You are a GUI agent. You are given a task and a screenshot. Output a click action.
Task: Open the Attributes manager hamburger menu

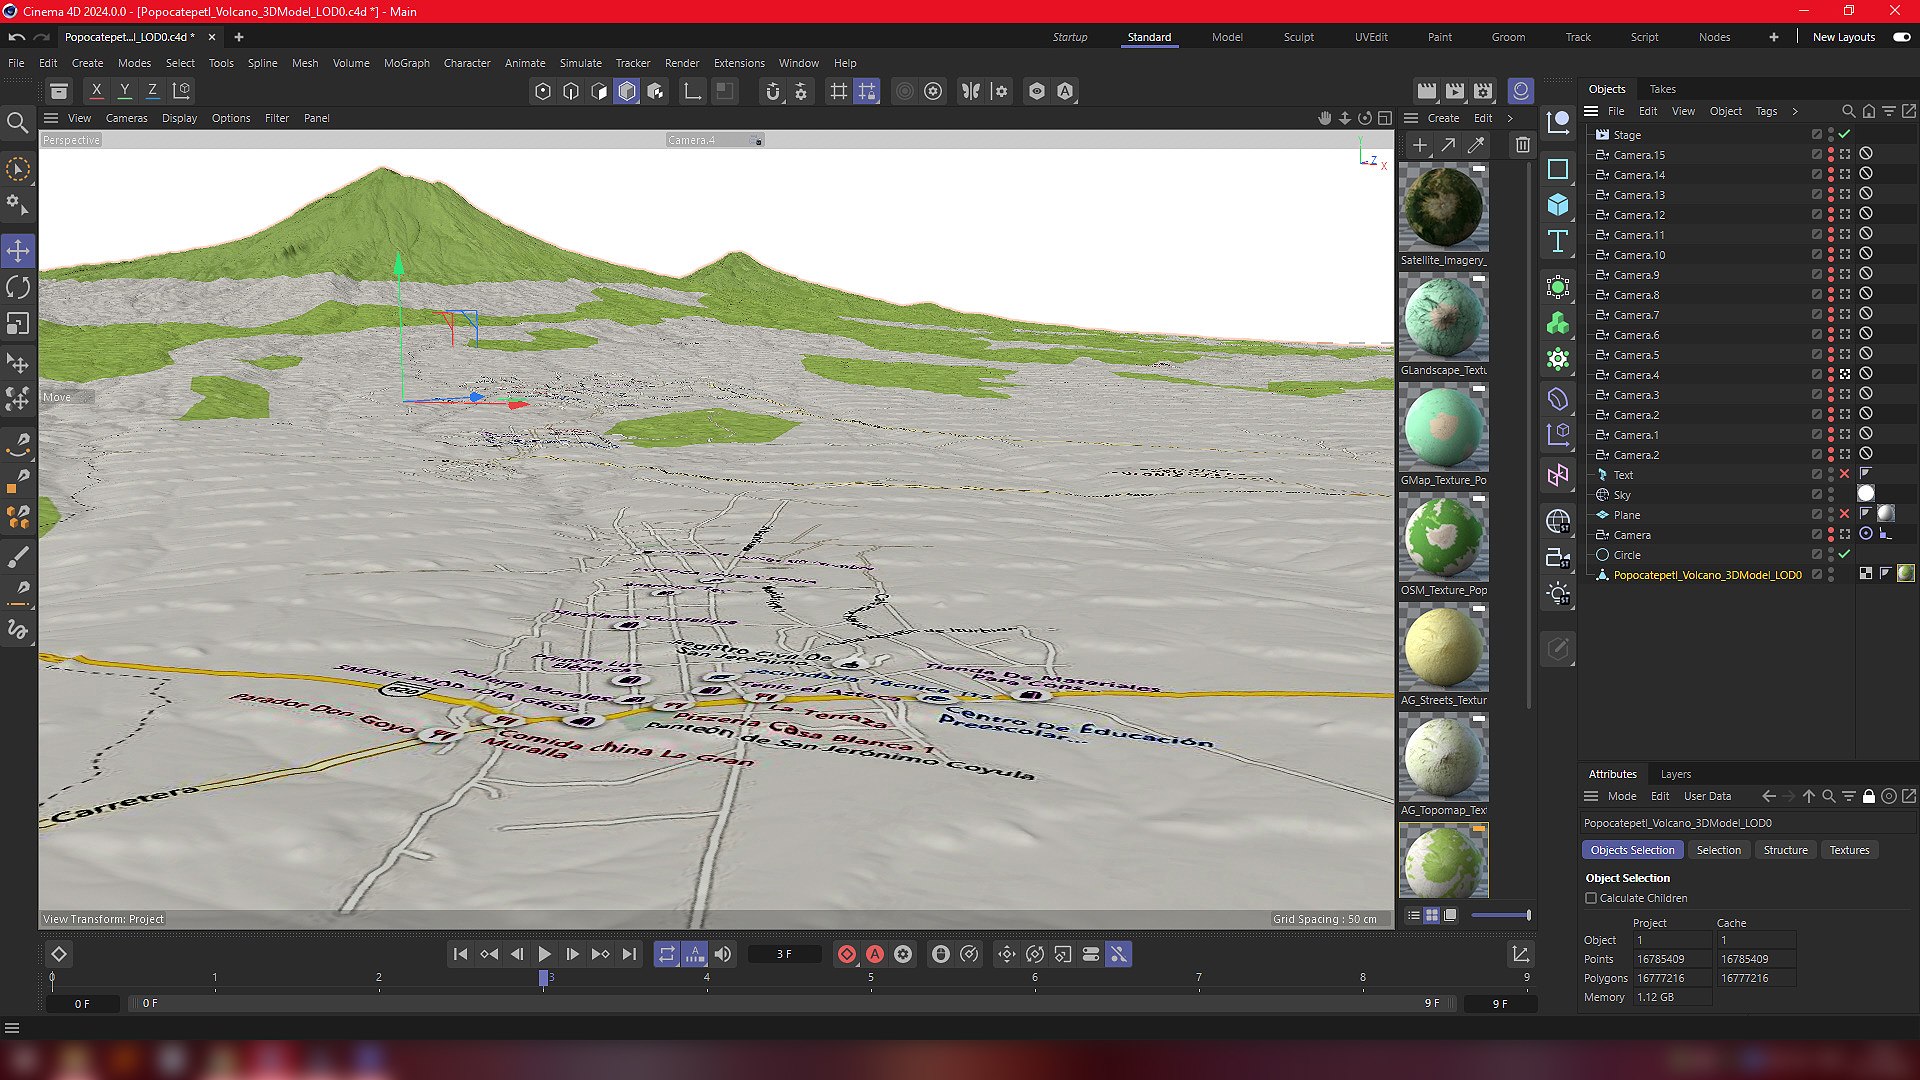[1591, 796]
